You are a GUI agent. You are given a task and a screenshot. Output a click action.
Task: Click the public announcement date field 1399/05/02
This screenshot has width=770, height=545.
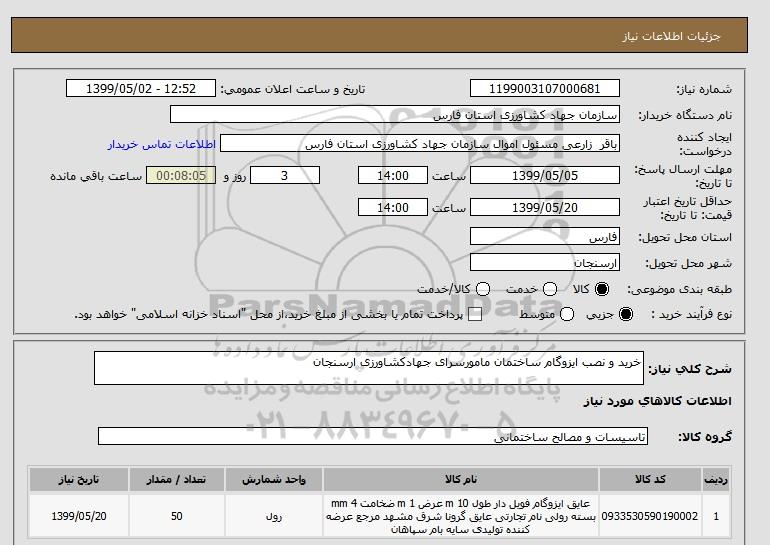[141, 88]
